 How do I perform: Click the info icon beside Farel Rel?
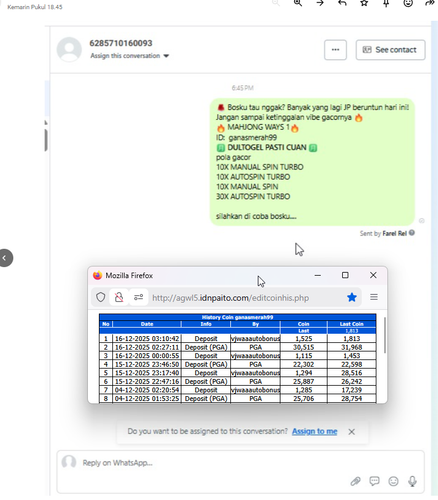coord(412,233)
